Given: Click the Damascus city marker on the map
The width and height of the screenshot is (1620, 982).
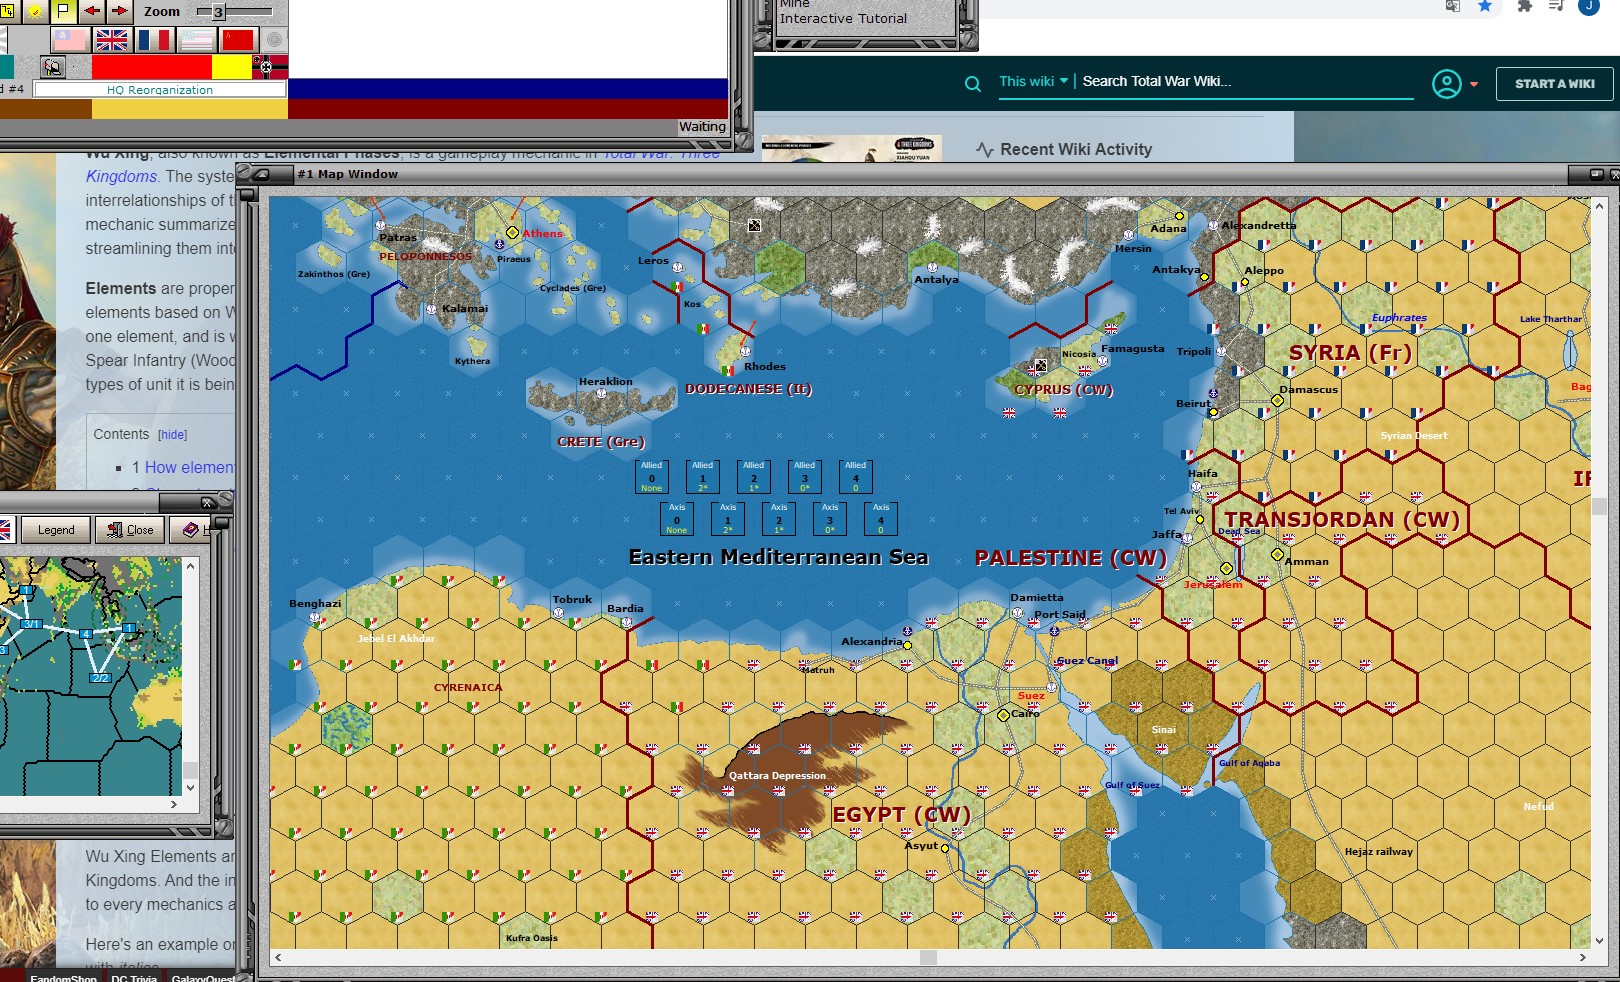Looking at the screenshot, I should click(x=1277, y=400).
